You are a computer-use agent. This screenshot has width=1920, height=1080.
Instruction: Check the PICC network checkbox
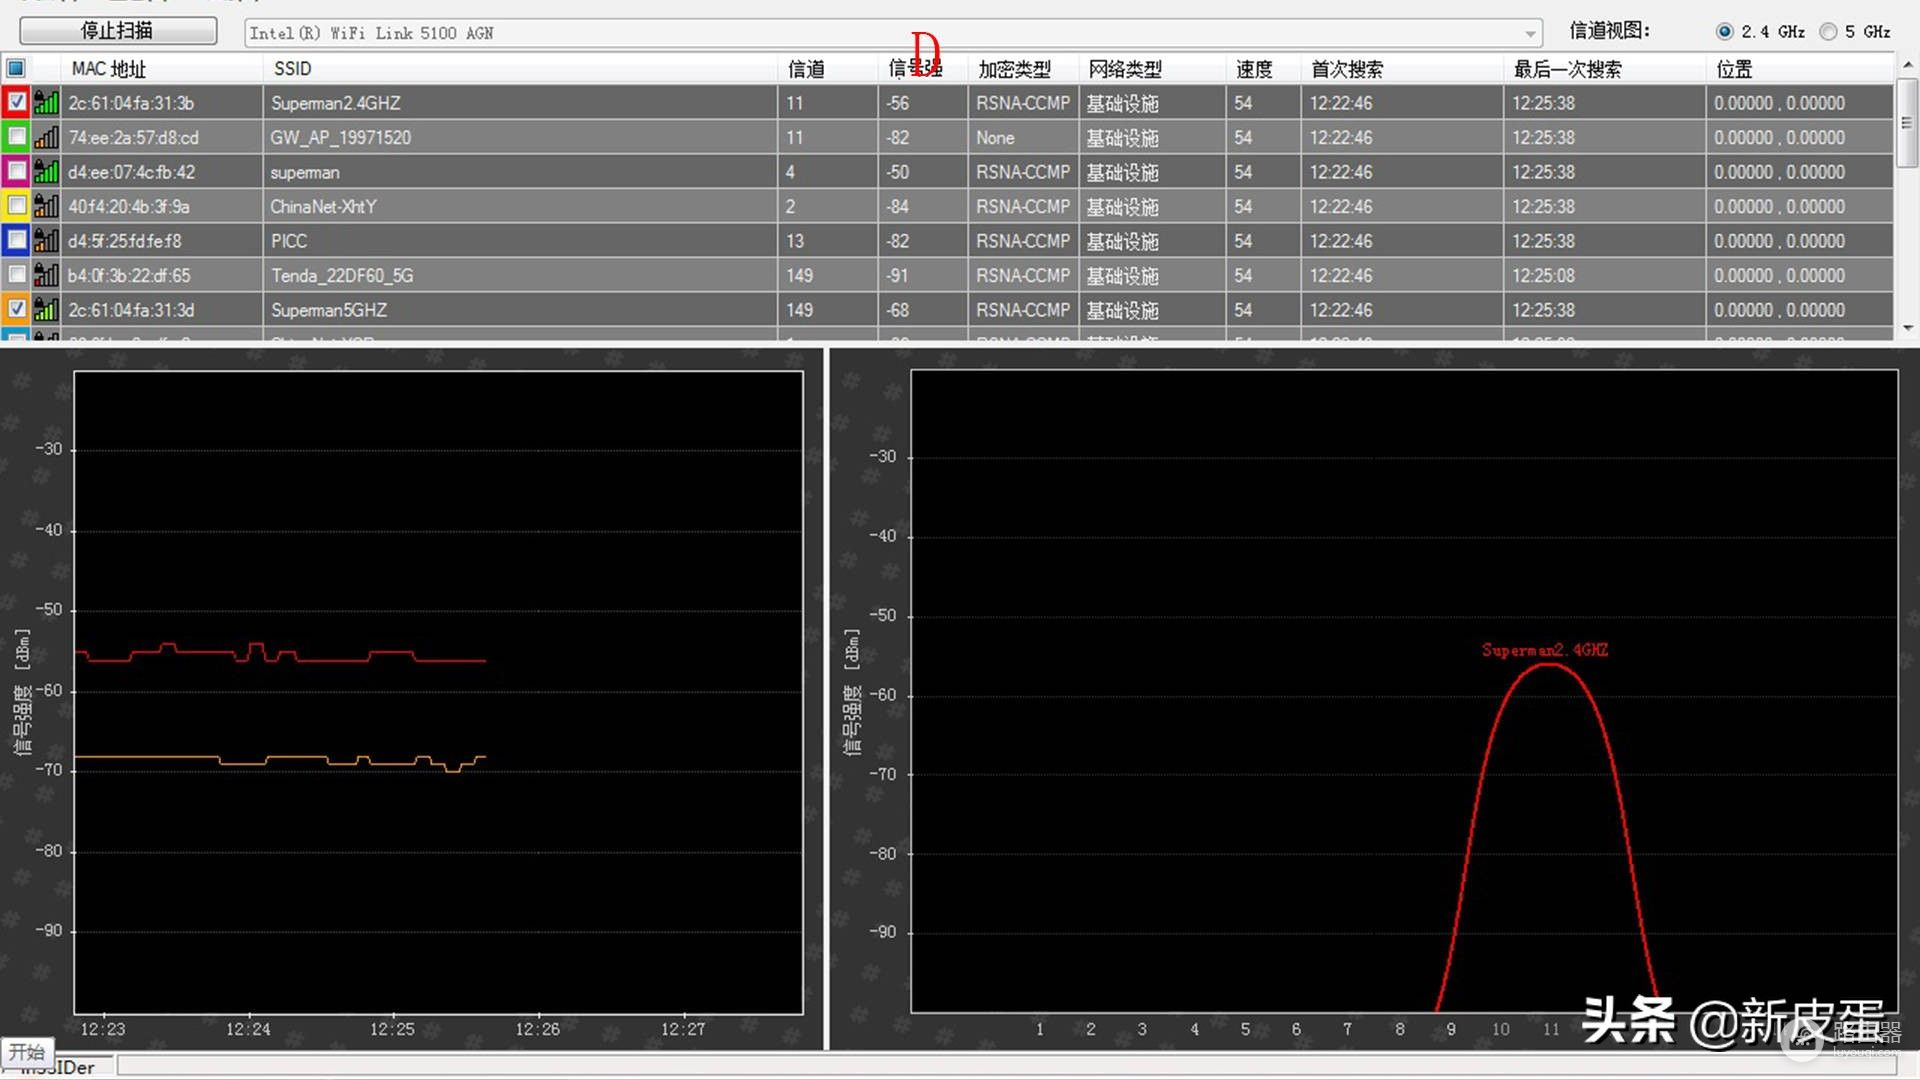pos(16,240)
